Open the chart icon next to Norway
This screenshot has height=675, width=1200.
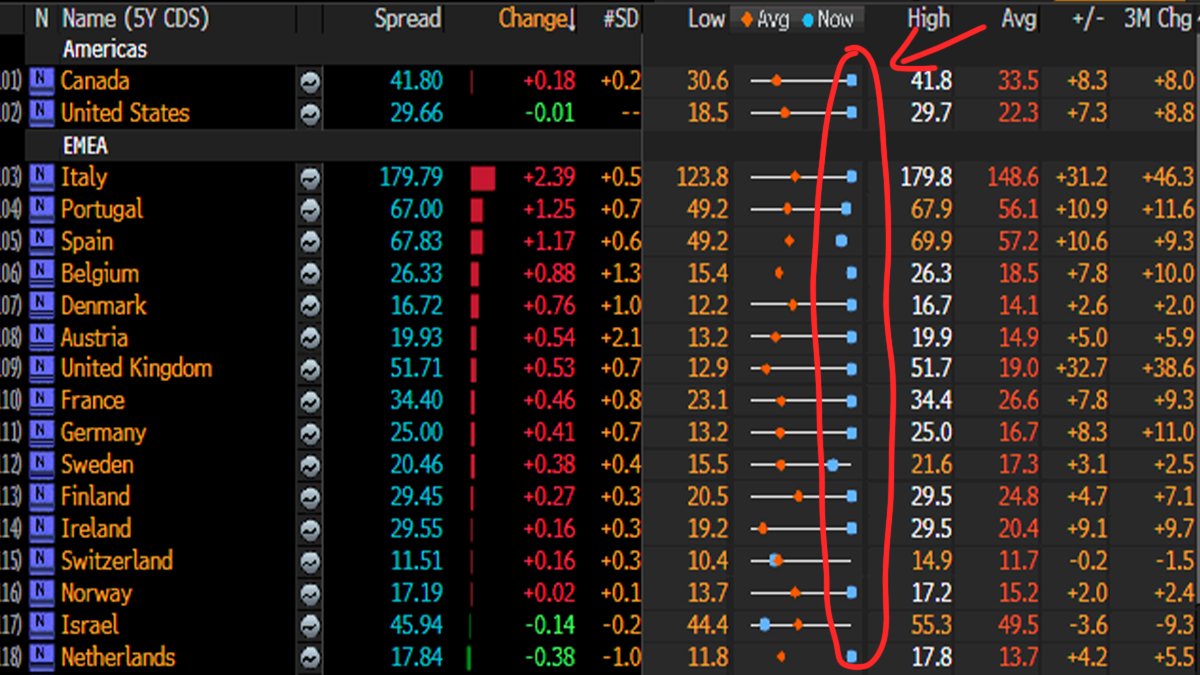click(x=310, y=594)
